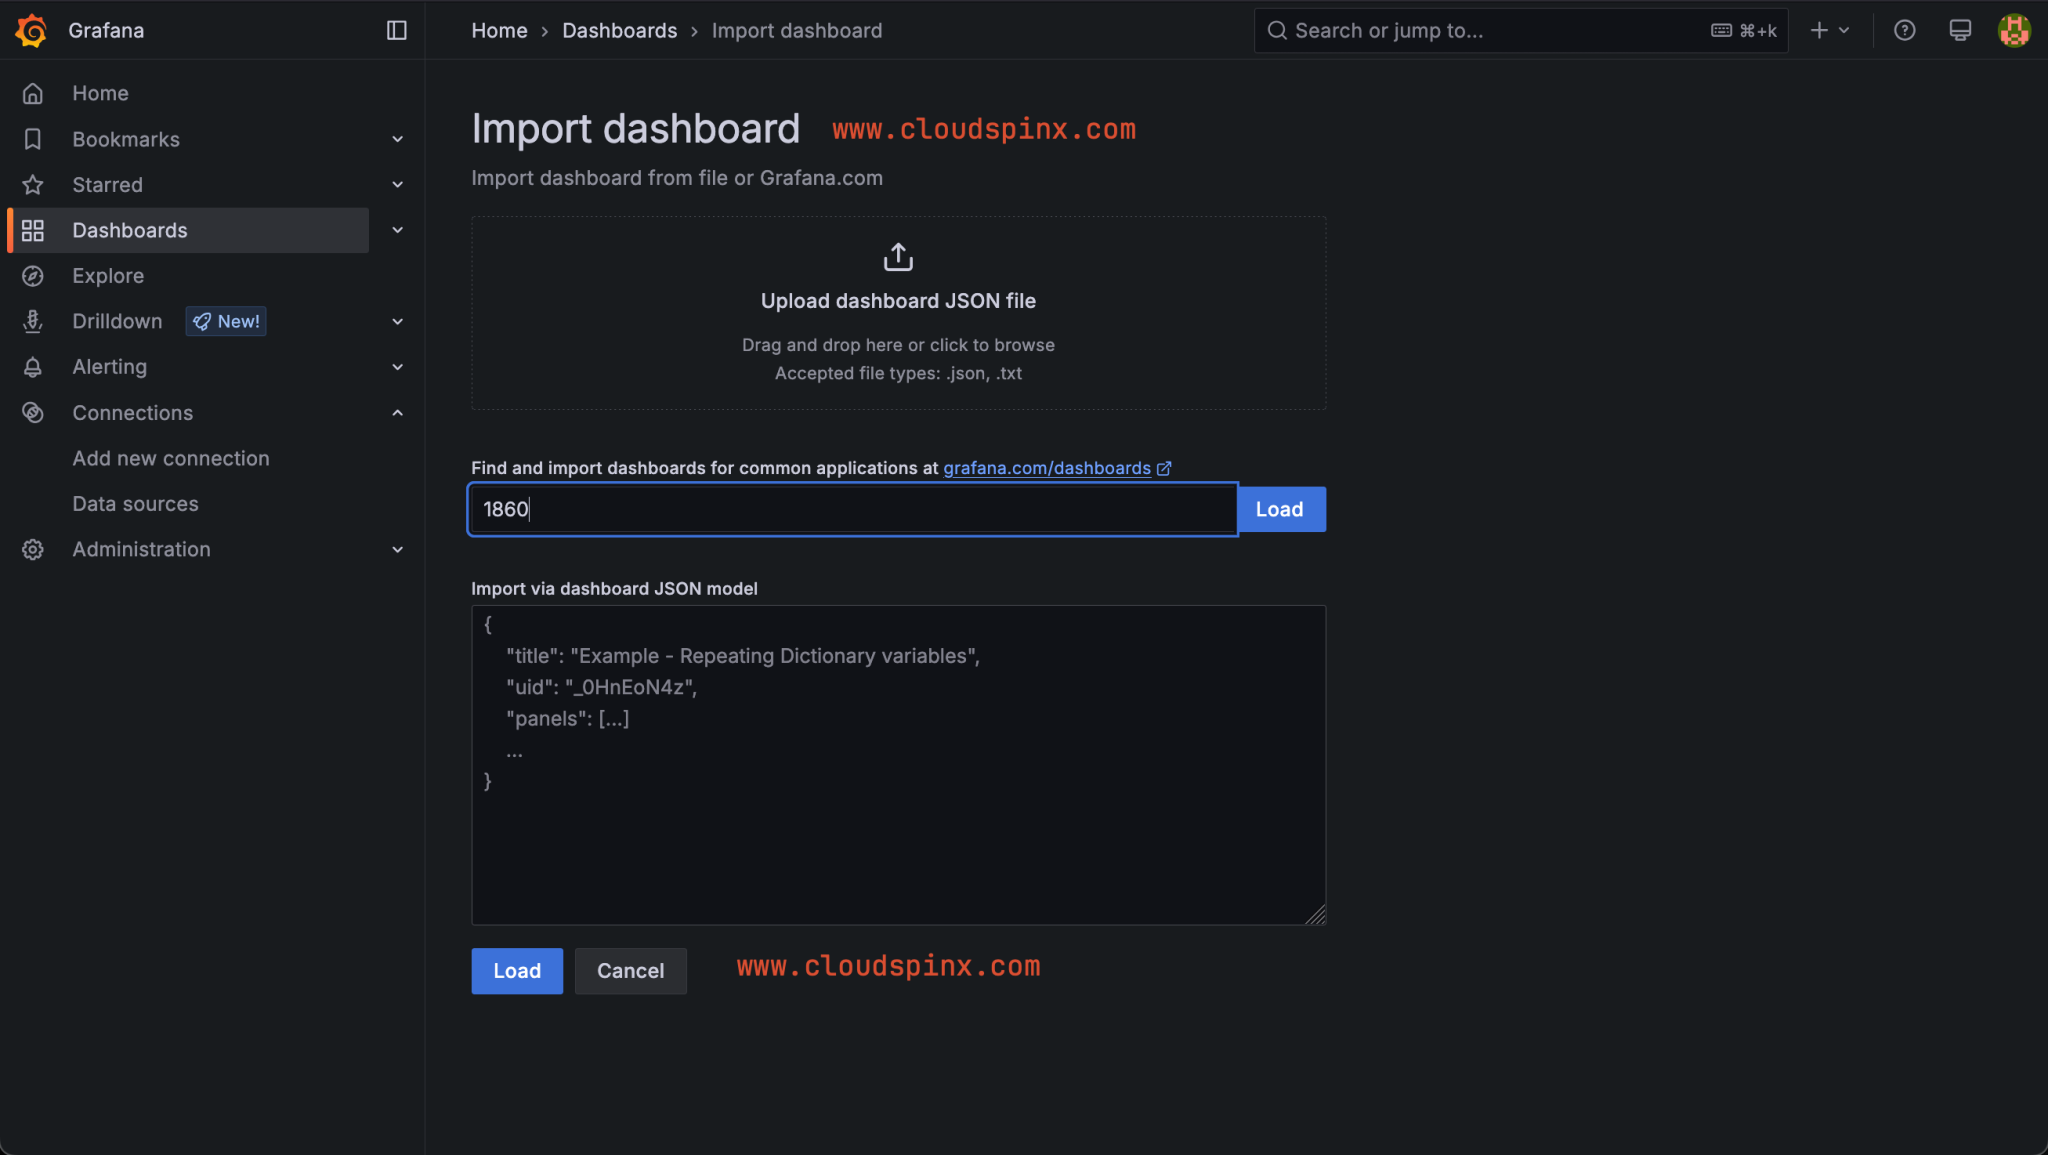Screen dimensions: 2048x1155
Task: Open the Grafana home logo
Action: click(30, 30)
